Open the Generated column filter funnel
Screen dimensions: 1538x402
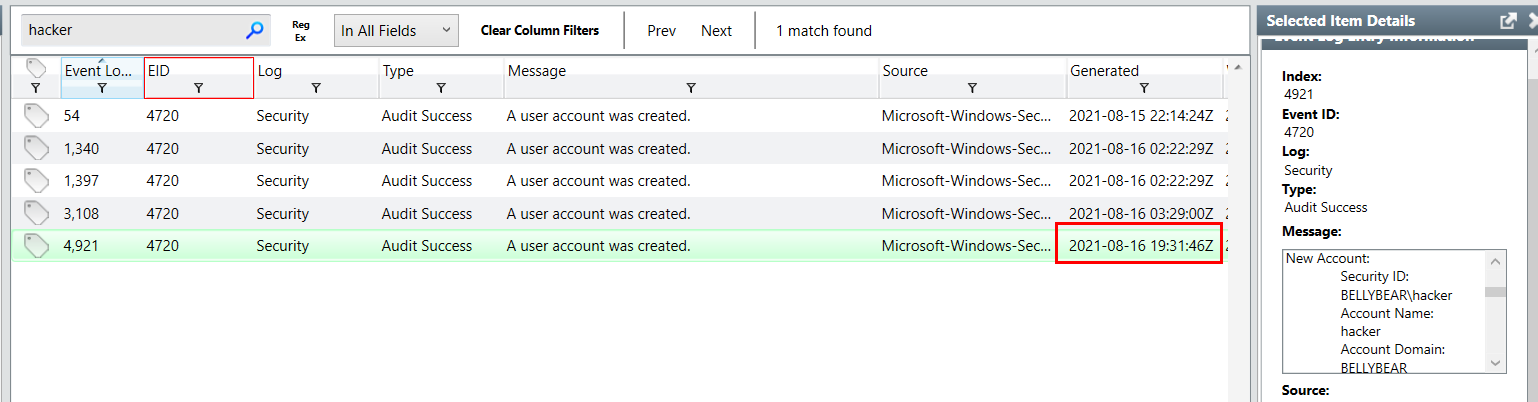(1144, 88)
